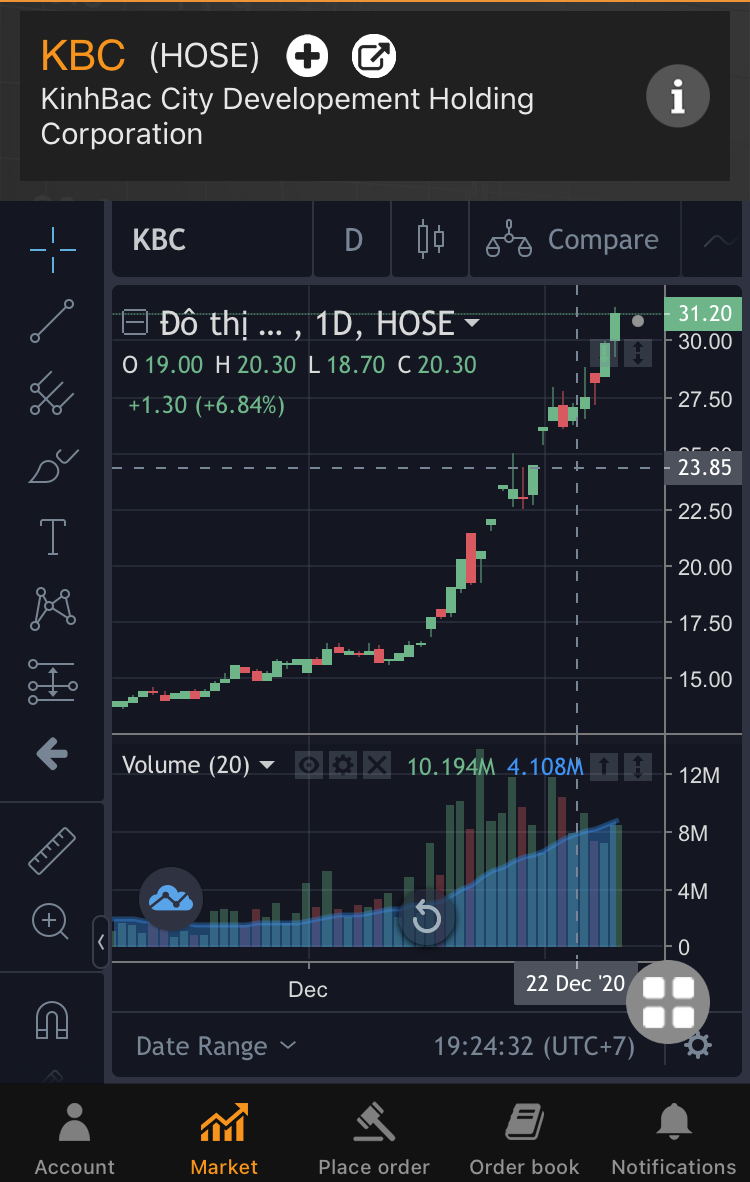Screen dimensions: 750x1182
Task: Open KBC chart in external window icon
Action: click(x=374, y=57)
